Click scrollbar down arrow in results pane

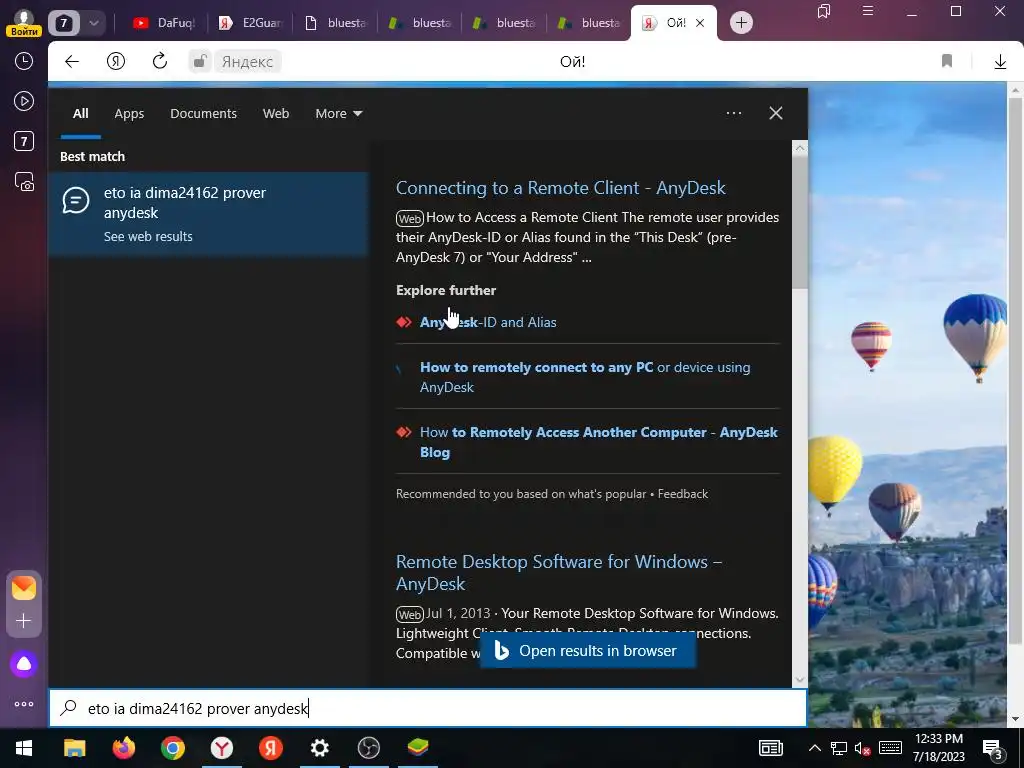coord(800,680)
